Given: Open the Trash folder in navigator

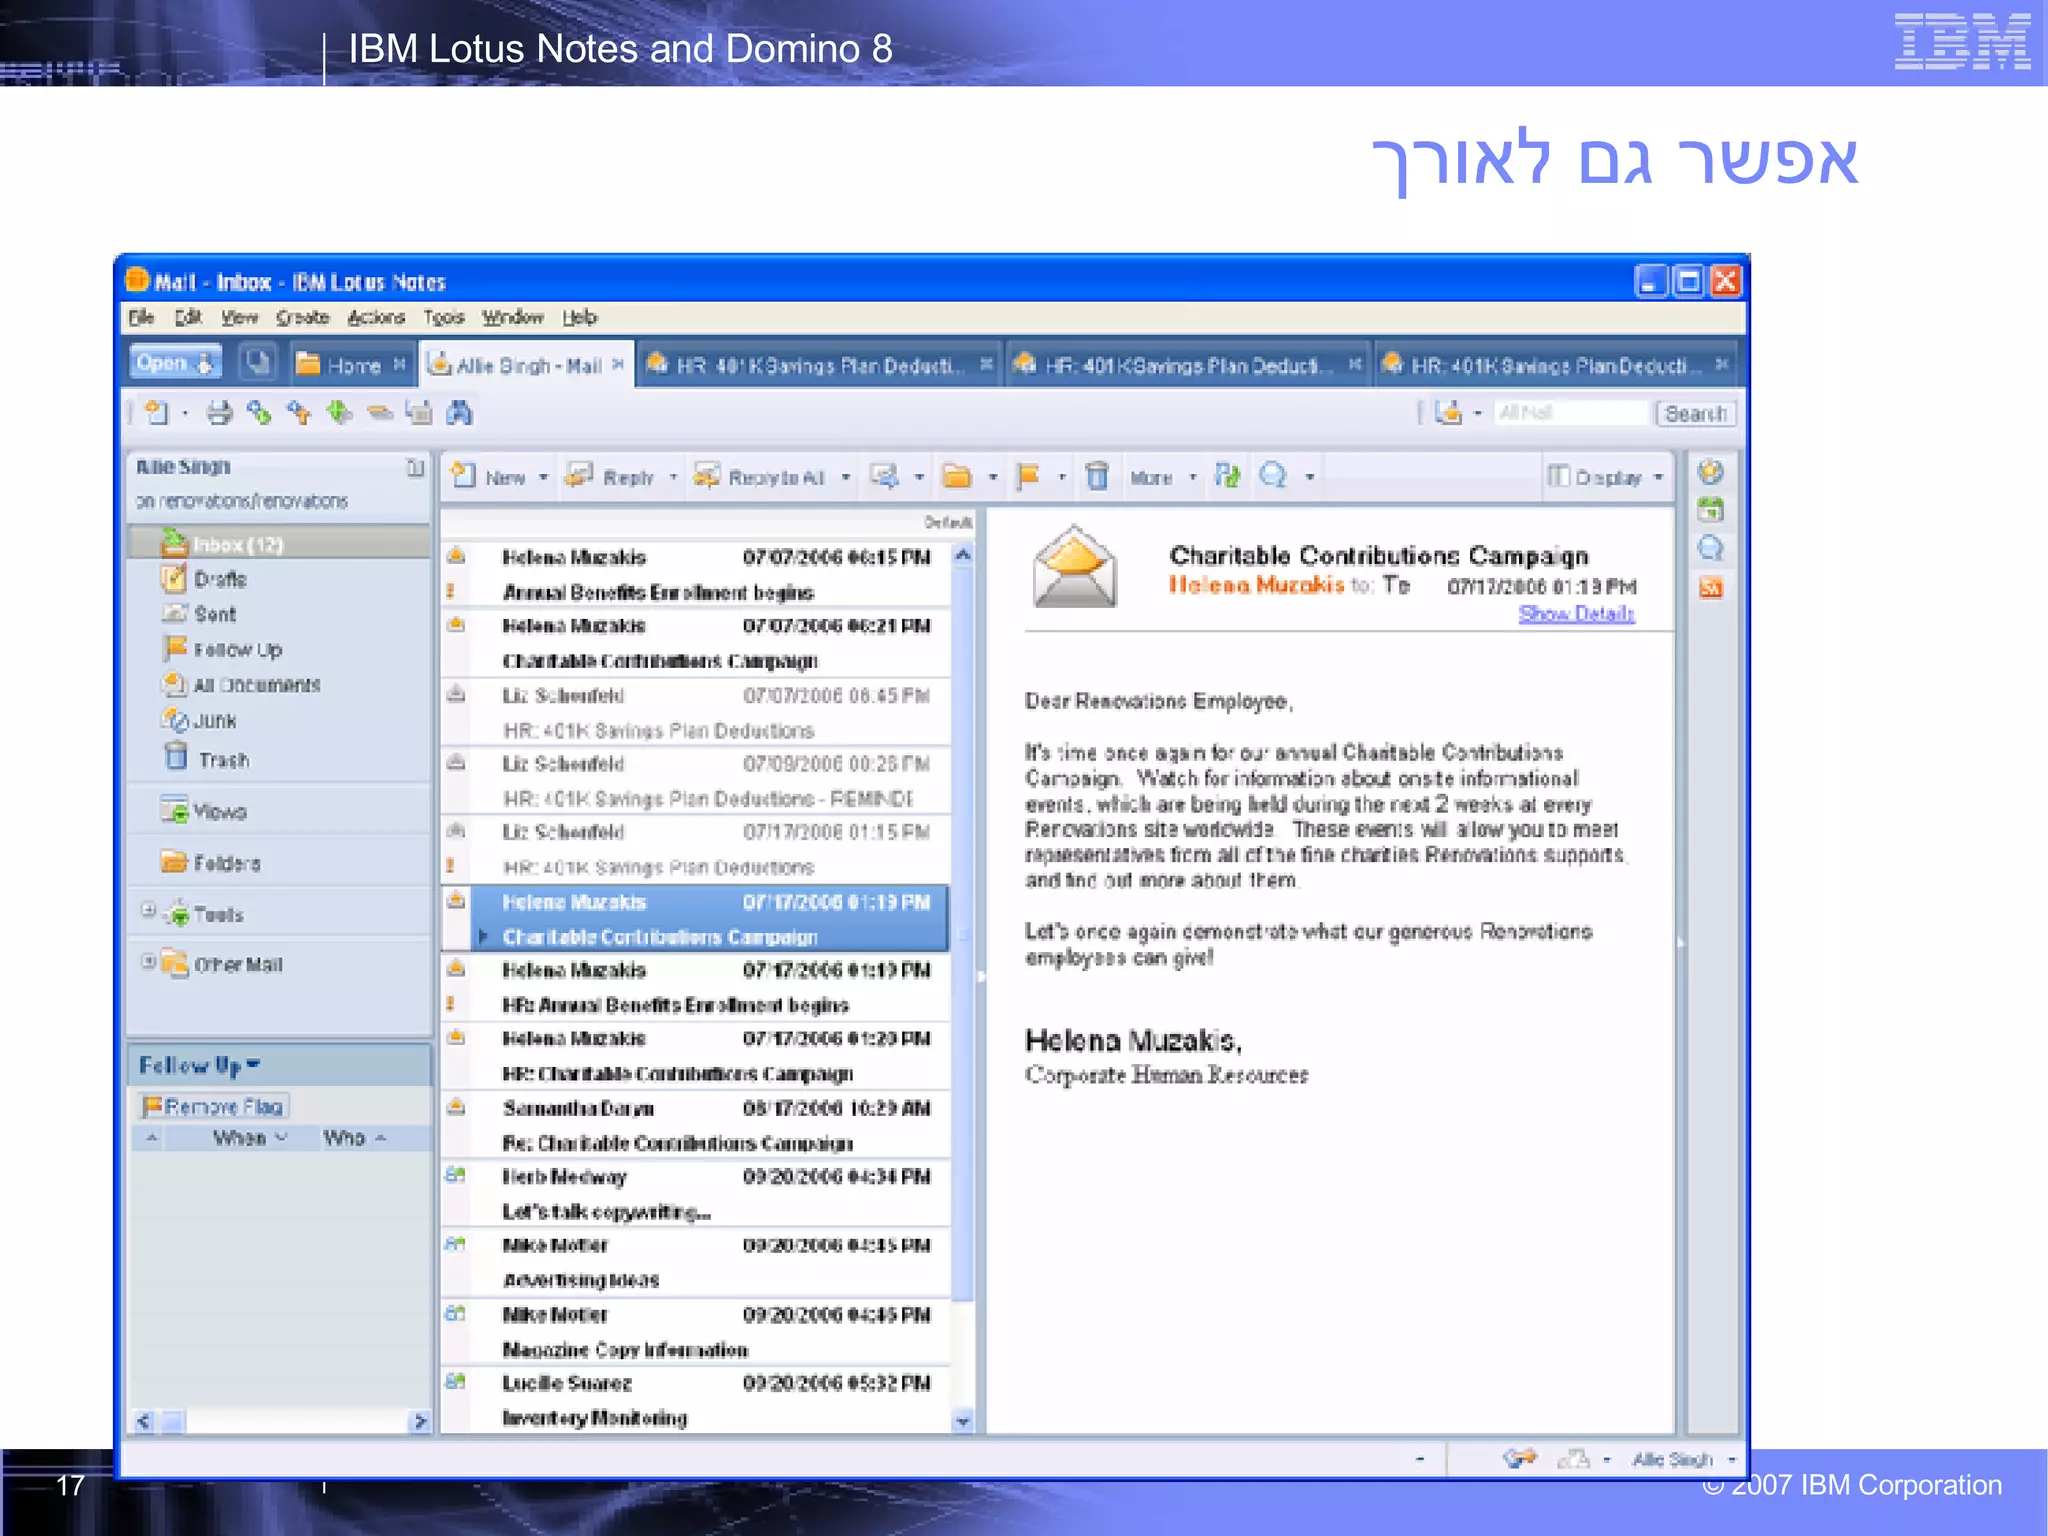Looking at the screenshot, I should pyautogui.click(x=223, y=760).
